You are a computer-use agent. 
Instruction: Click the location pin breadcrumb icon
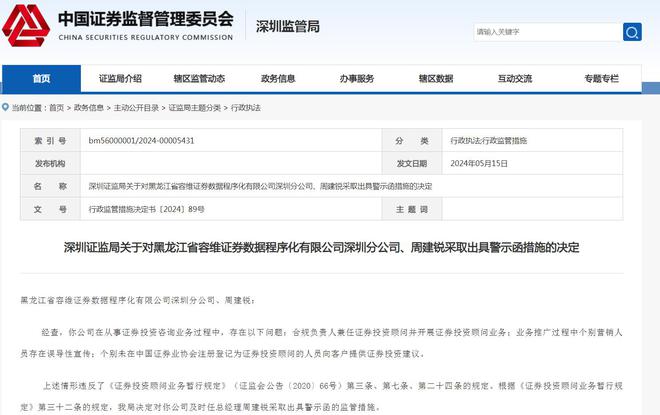[5, 107]
